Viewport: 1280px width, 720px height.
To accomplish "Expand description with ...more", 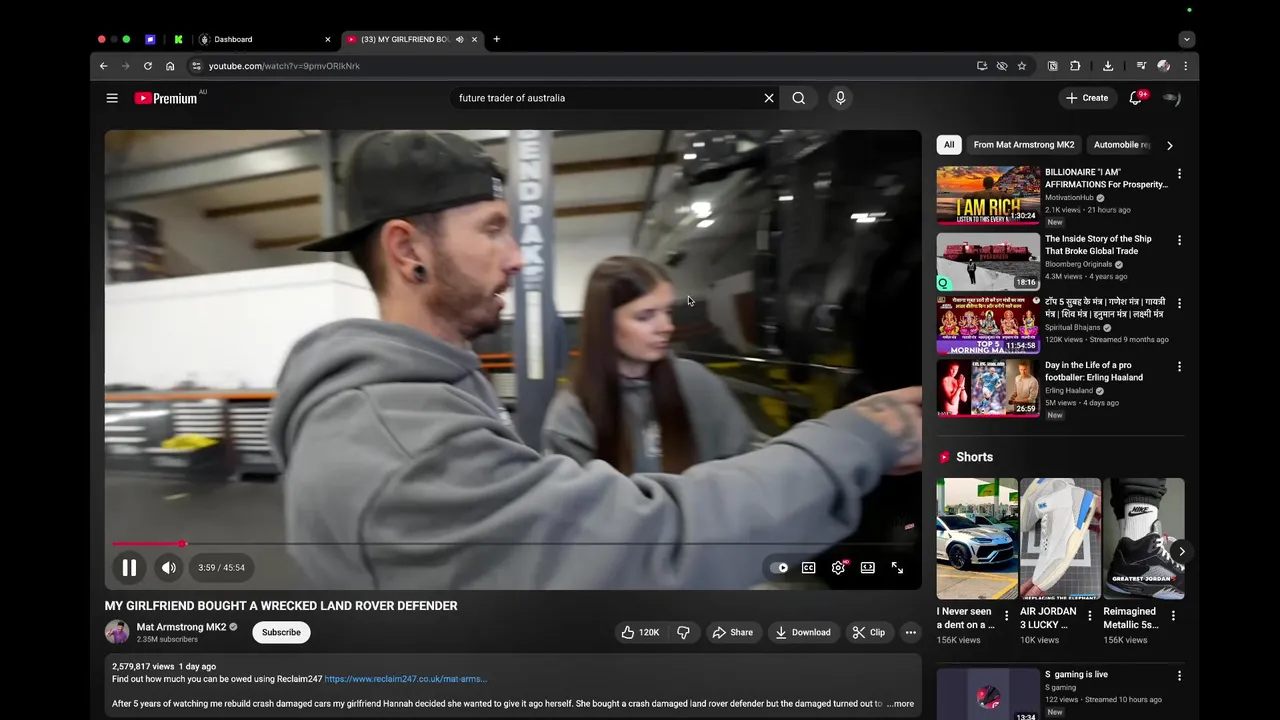I will 900,703.
